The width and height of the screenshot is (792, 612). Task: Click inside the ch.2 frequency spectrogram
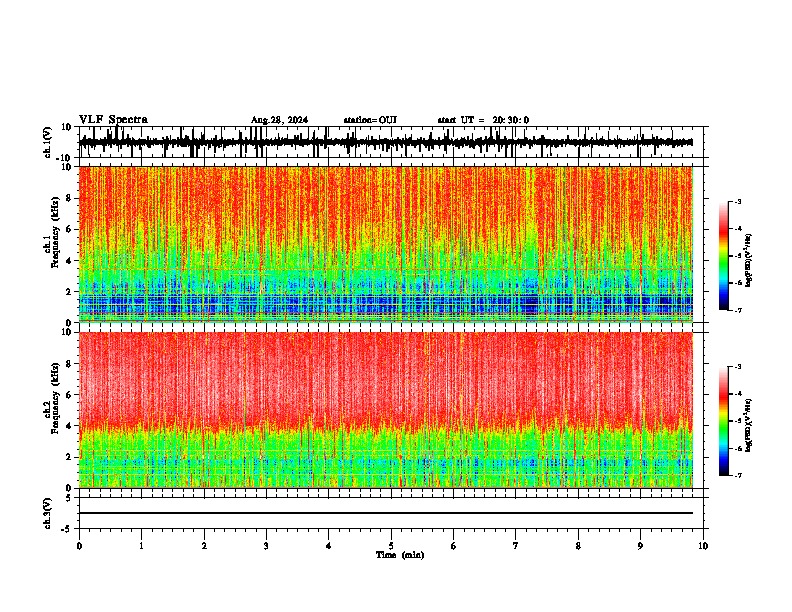386,410
